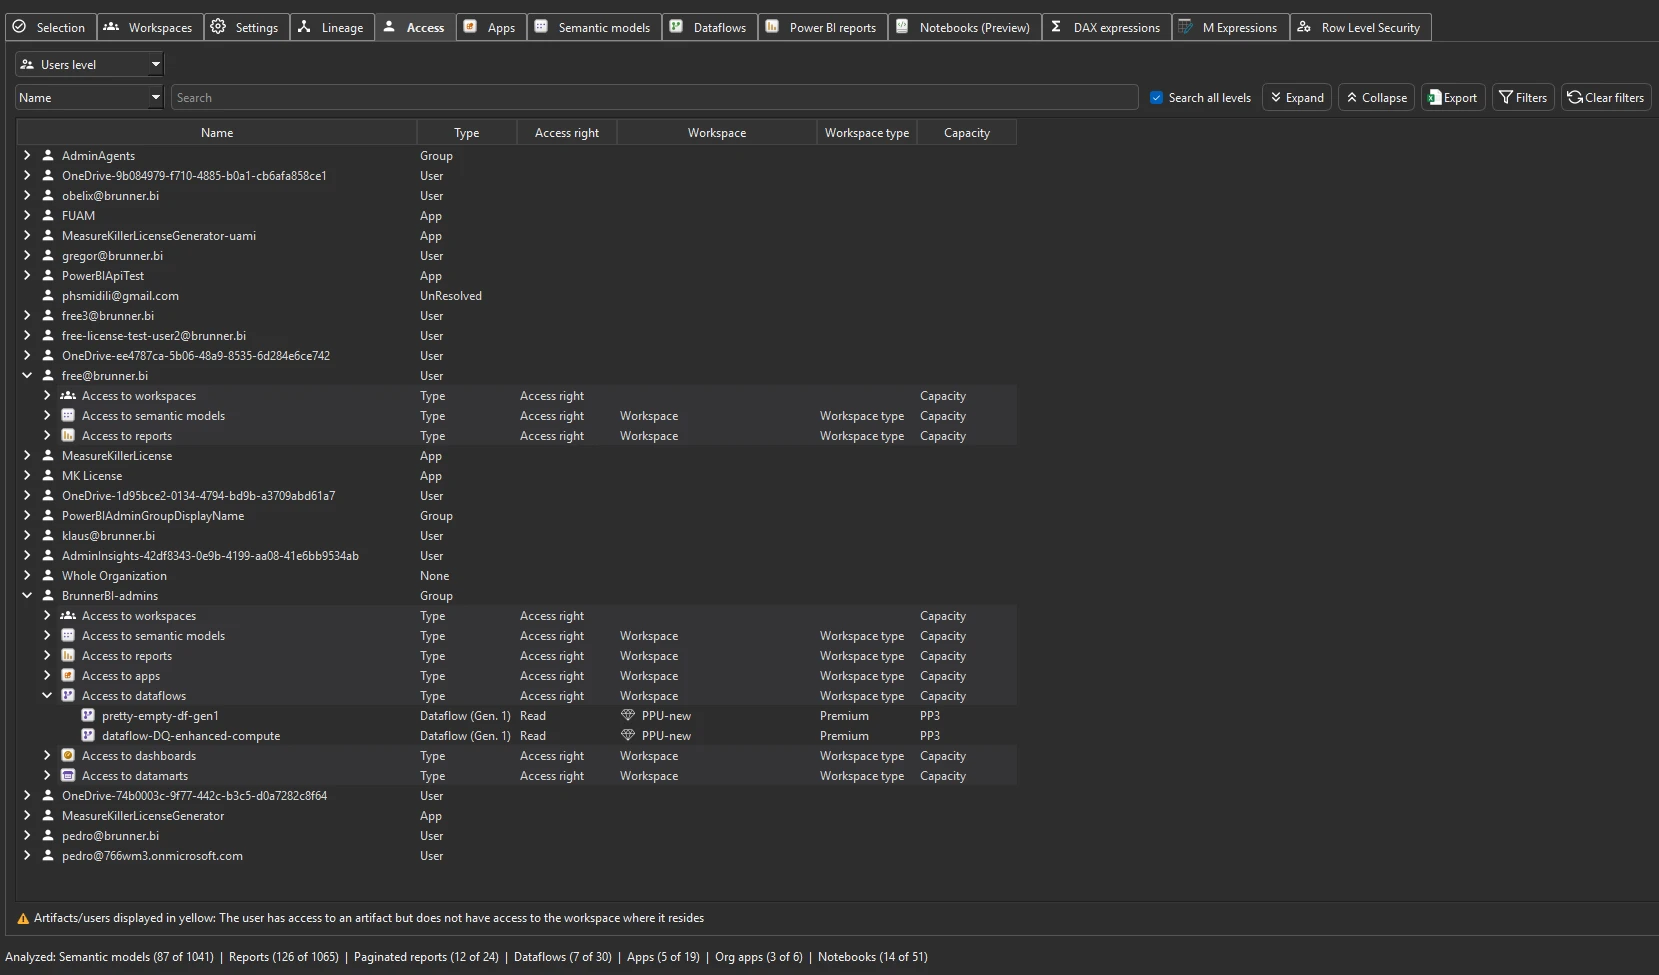
Task: Go to the DAX expressions tab
Action: [1106, 27]
